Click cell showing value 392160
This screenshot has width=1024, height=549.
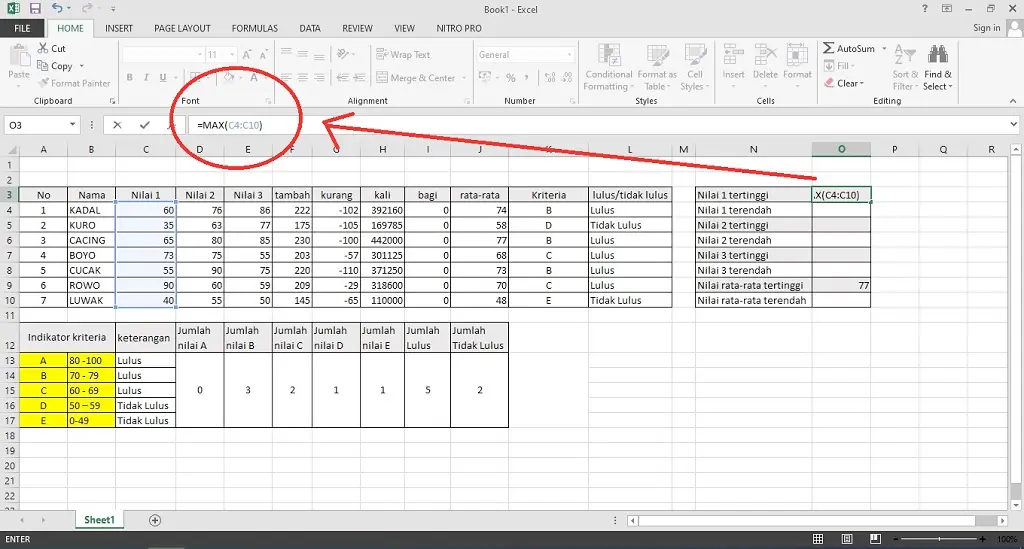pos(382,210)
